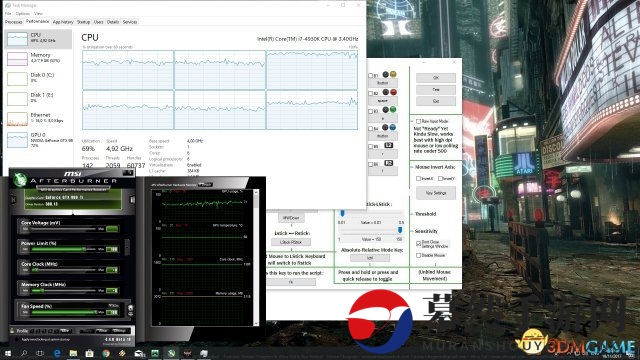640x360 pixels.
Task: Click the Fan Speed Auto button
Action: click(113, 306)
